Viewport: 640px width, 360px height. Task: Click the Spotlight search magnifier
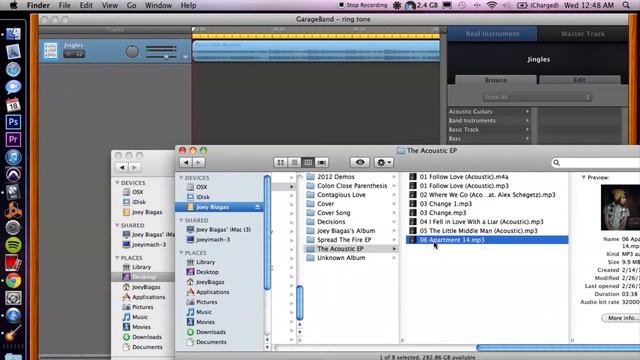click(x=626, y=5)
